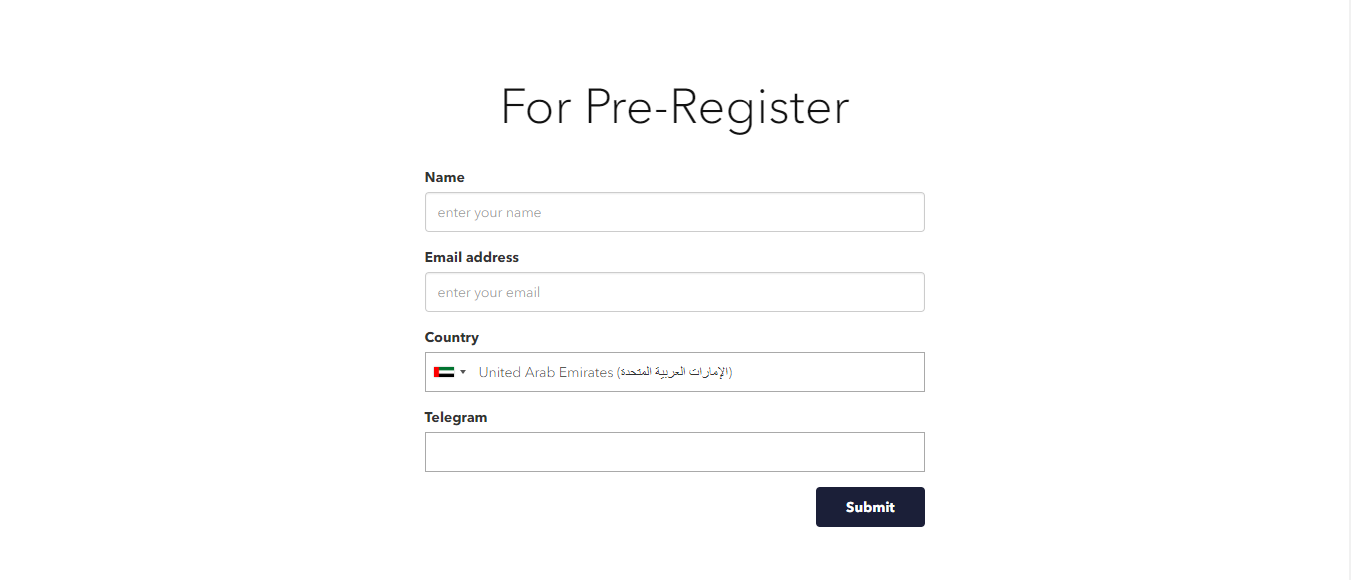
Task: Click the "Country" field label
Action: (452, 337)
